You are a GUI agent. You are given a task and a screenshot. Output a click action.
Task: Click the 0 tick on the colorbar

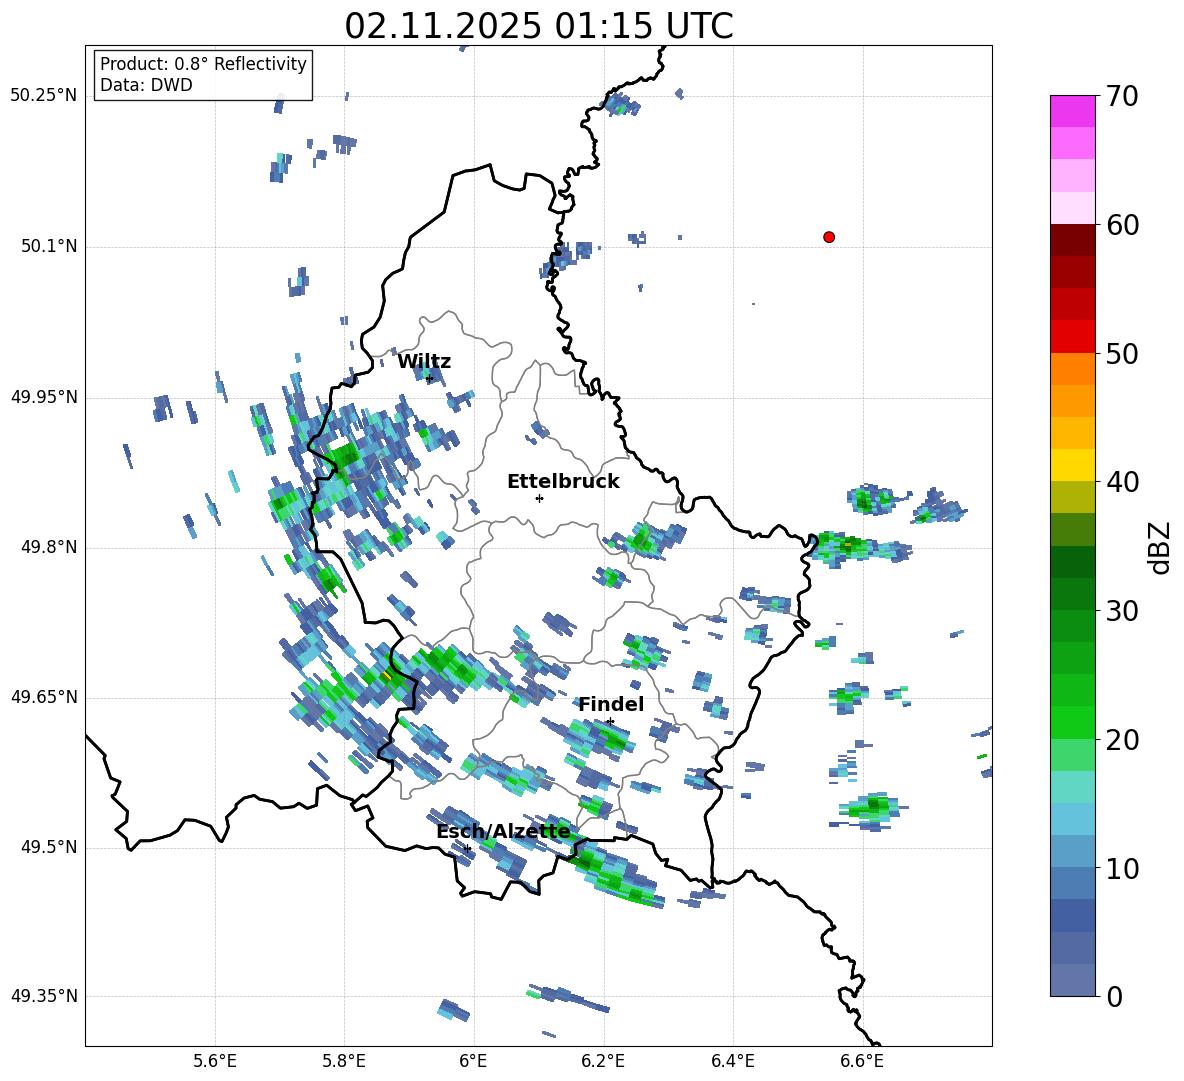point(1115,997)
